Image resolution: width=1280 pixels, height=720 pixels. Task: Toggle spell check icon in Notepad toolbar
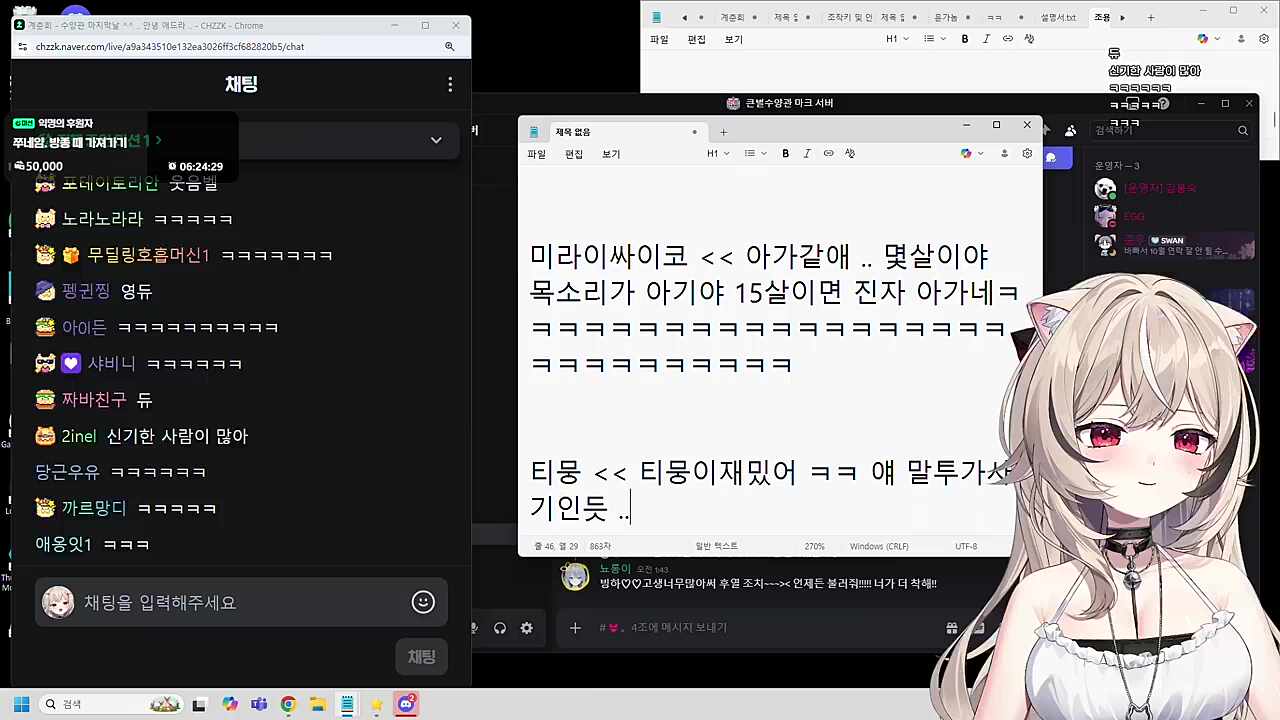pos(849,153)
